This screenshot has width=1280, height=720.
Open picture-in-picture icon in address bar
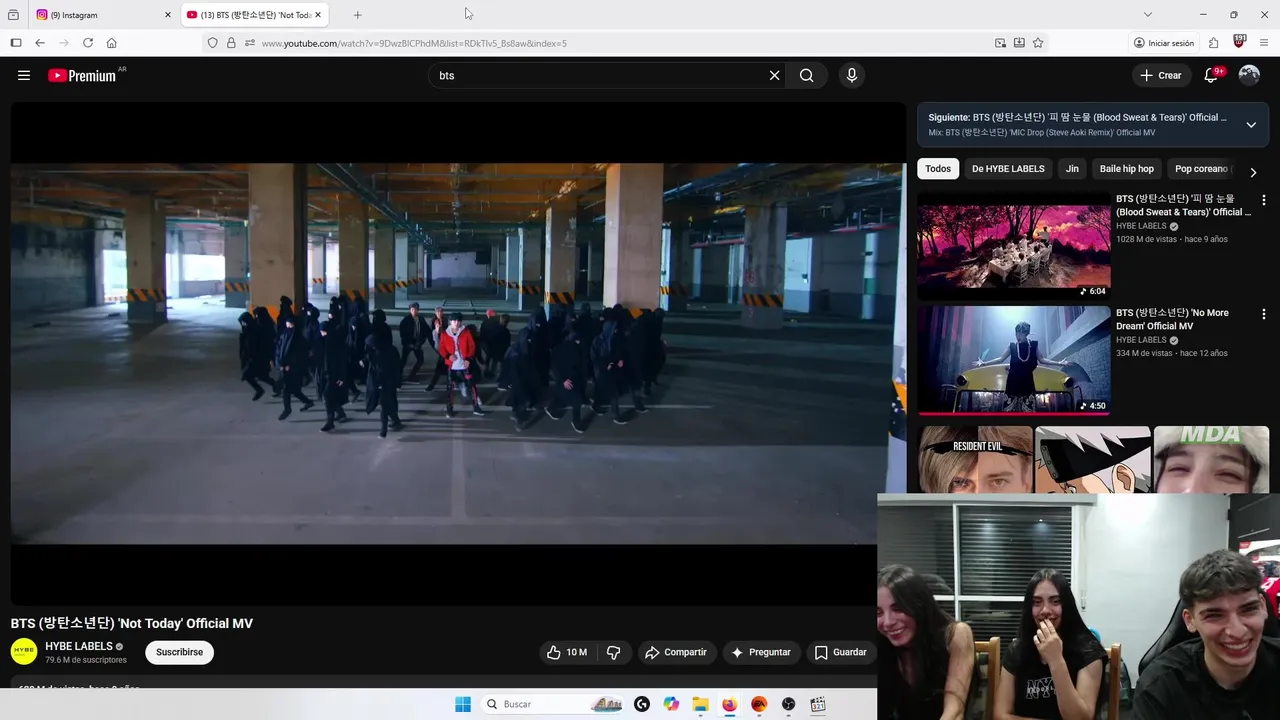click(x=1000, y=43)
